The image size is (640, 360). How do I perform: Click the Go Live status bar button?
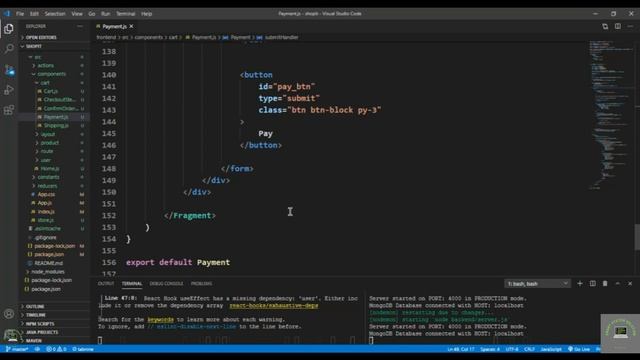579,349
